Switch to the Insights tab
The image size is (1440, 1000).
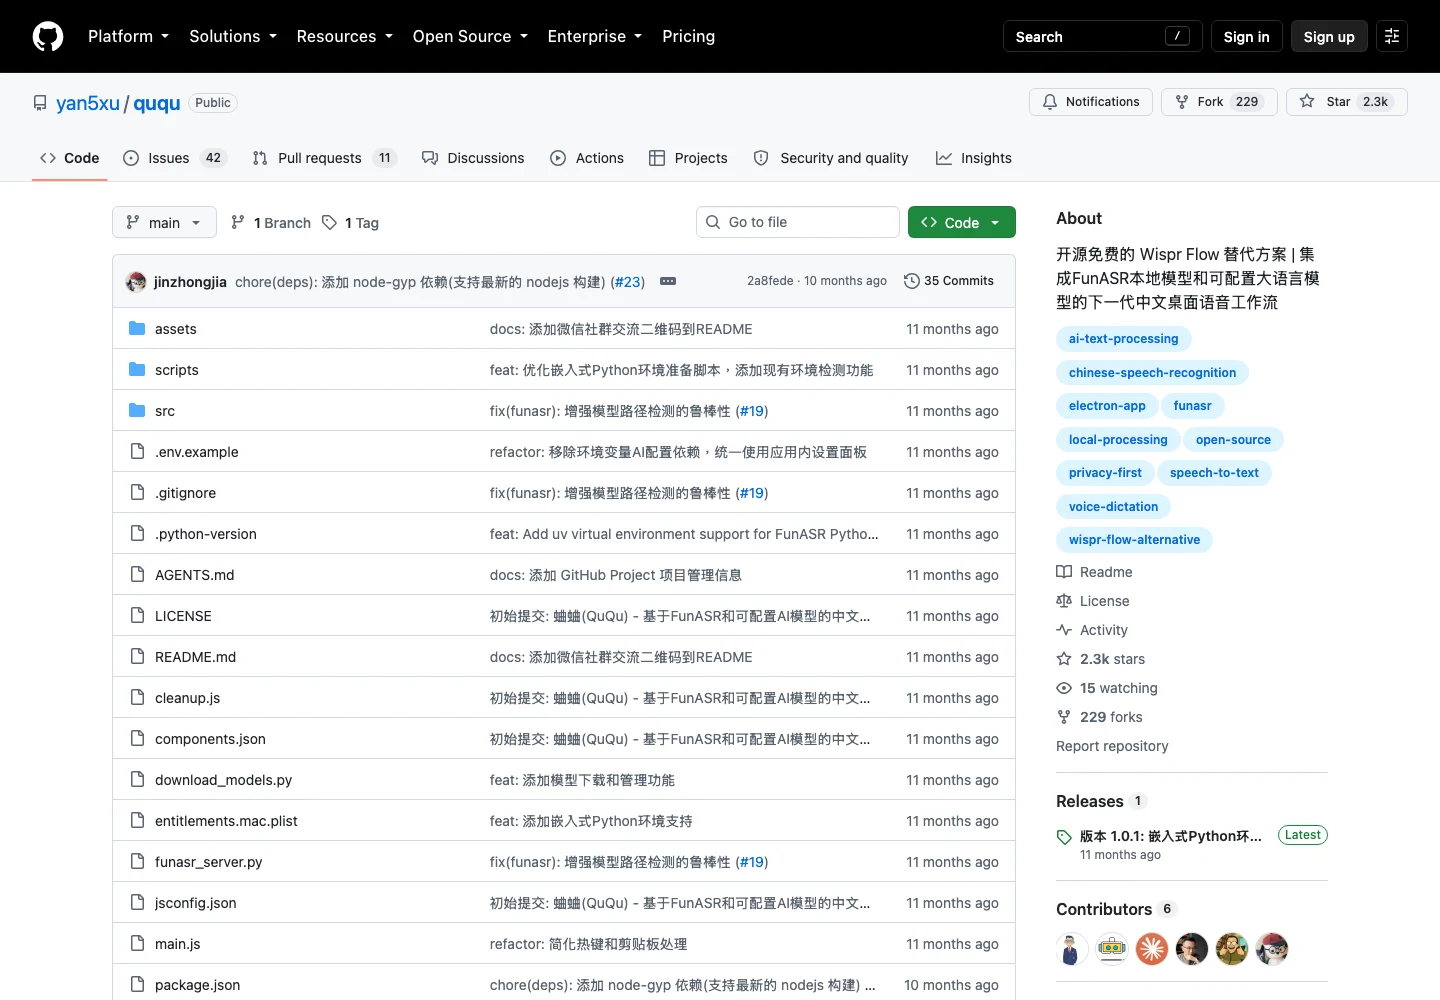pos(974,158)
